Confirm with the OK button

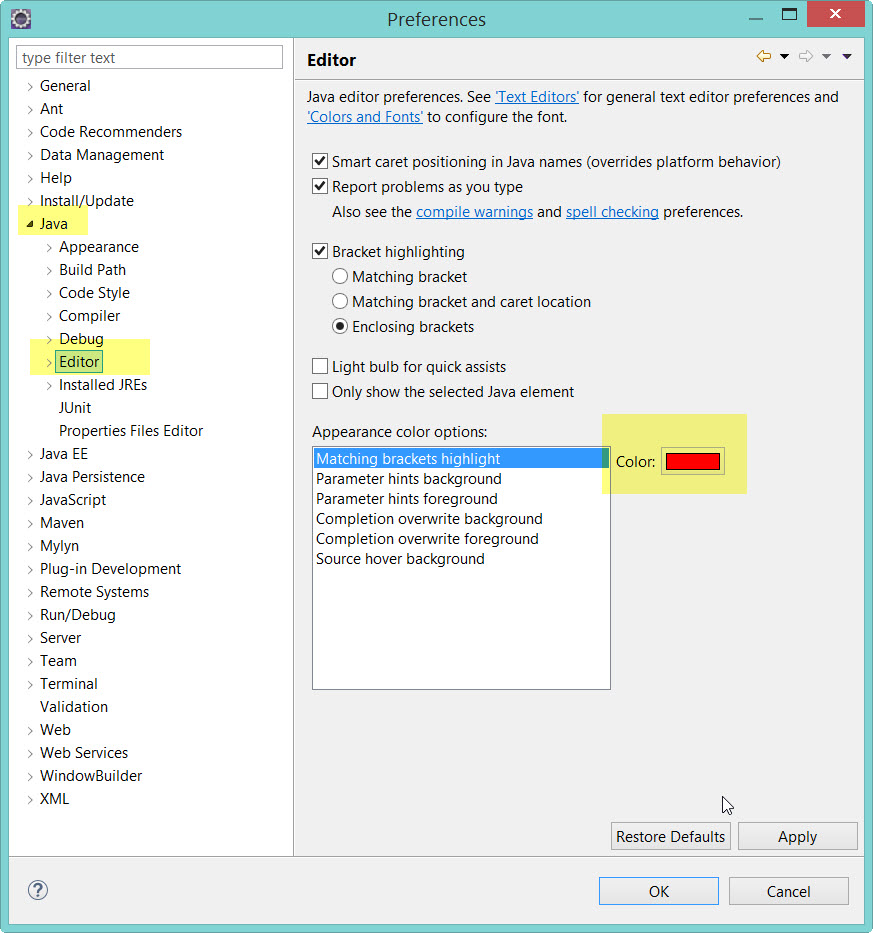coord(659,891)
